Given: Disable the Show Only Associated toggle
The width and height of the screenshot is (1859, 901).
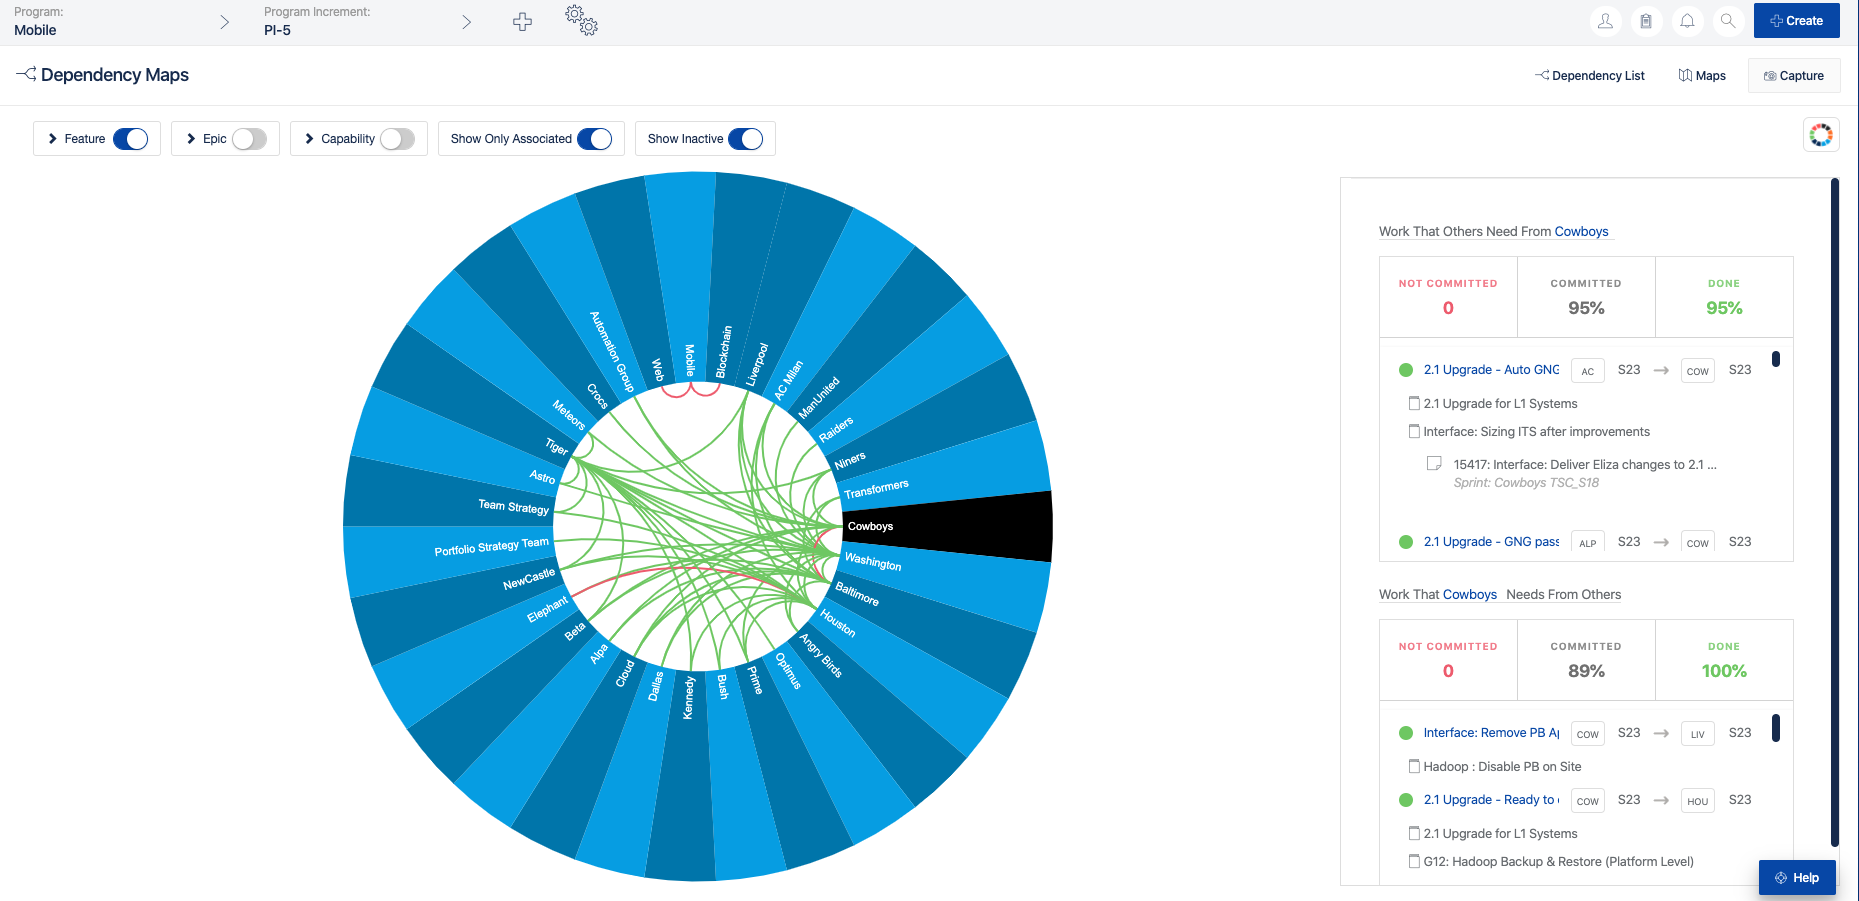Looking at the screenshot, I should [595, 139].
